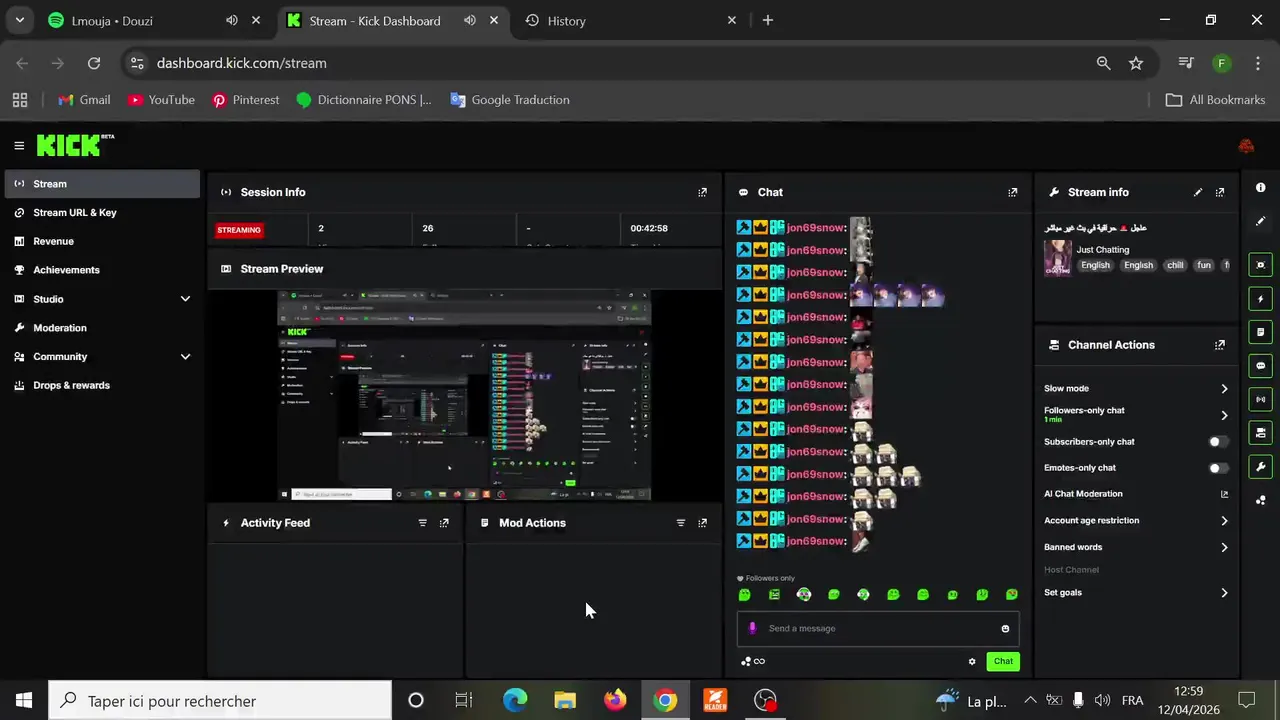
Task: Toggle Stream info panel via wrench icon
Action: click(x=1260, y=467)
